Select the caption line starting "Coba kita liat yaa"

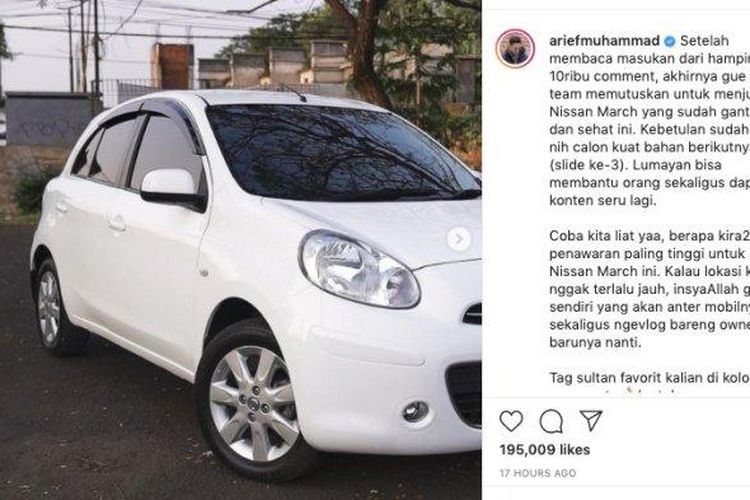tap(650, 236)
